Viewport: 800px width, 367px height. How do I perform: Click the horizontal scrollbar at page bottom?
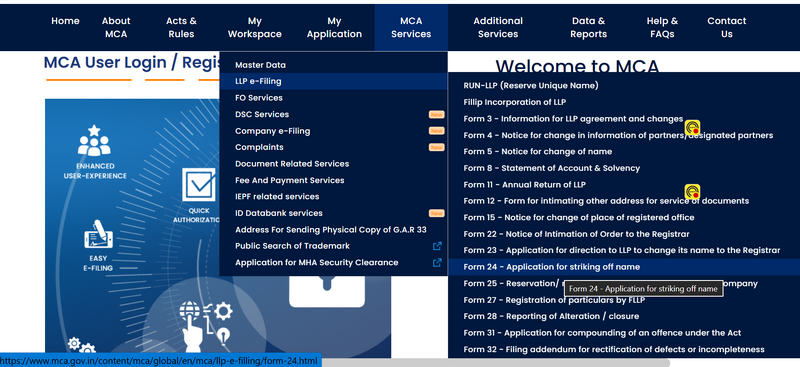pyautogui.click(x=495, y=362)
